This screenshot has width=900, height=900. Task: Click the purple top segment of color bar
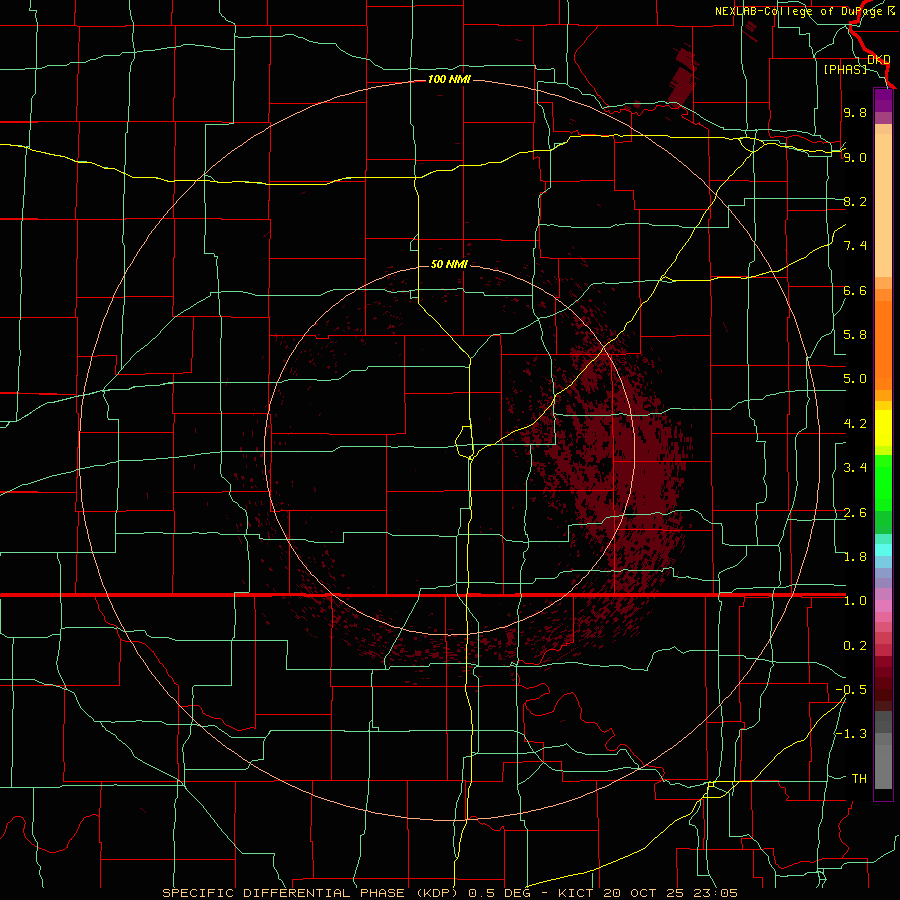pos(883,100)
